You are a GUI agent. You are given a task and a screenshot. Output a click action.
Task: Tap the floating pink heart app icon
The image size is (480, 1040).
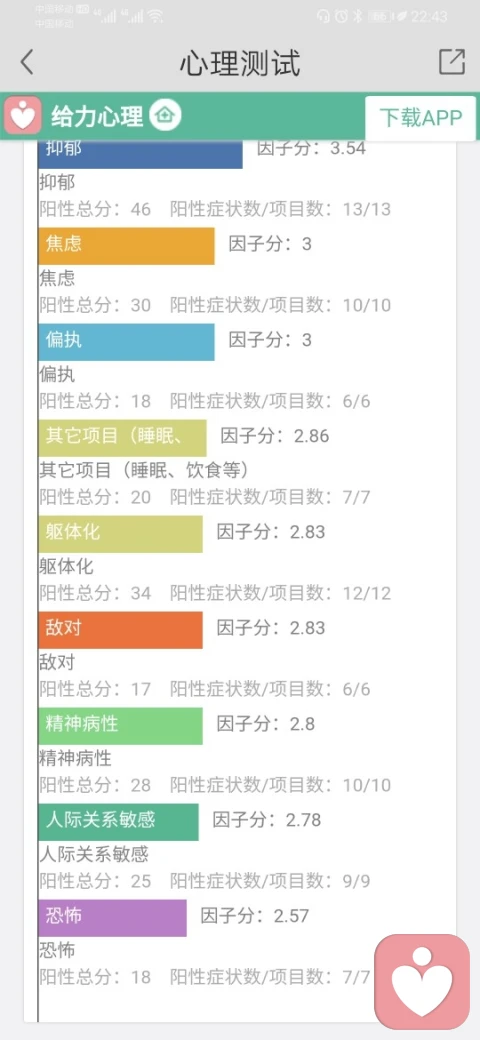[422, 982]
